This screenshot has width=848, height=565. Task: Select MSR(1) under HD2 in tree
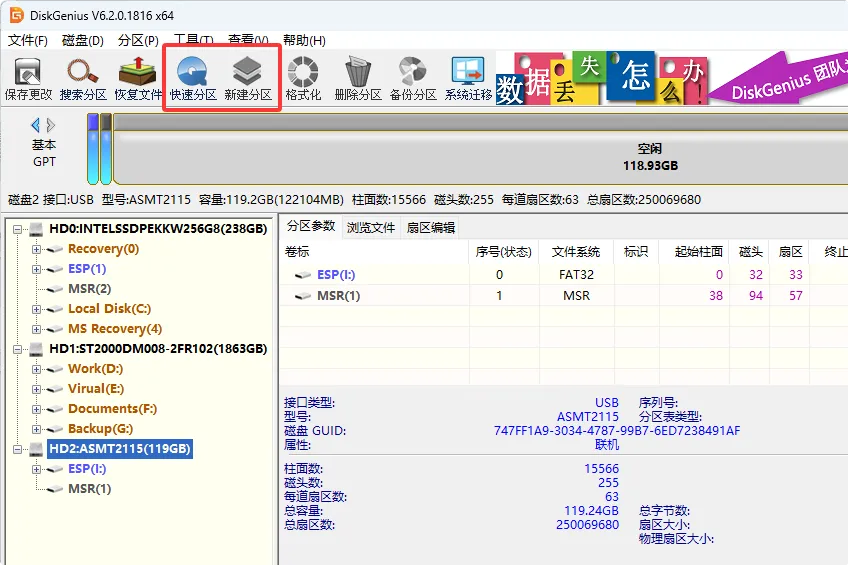[89, 489]
